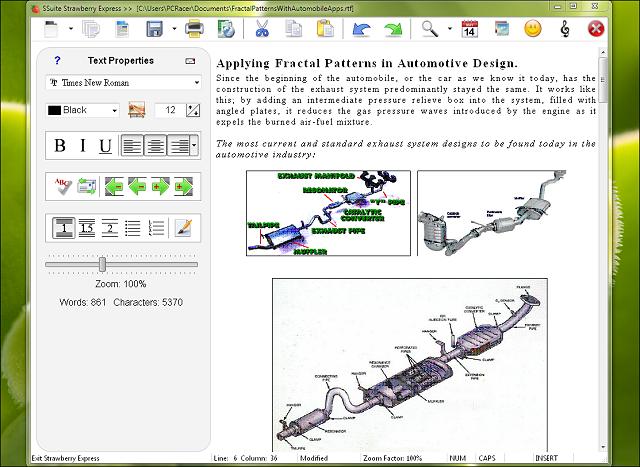640x467 pixels.
Task: Click the green right plus arrow without bar
Action: pos(160,187)
